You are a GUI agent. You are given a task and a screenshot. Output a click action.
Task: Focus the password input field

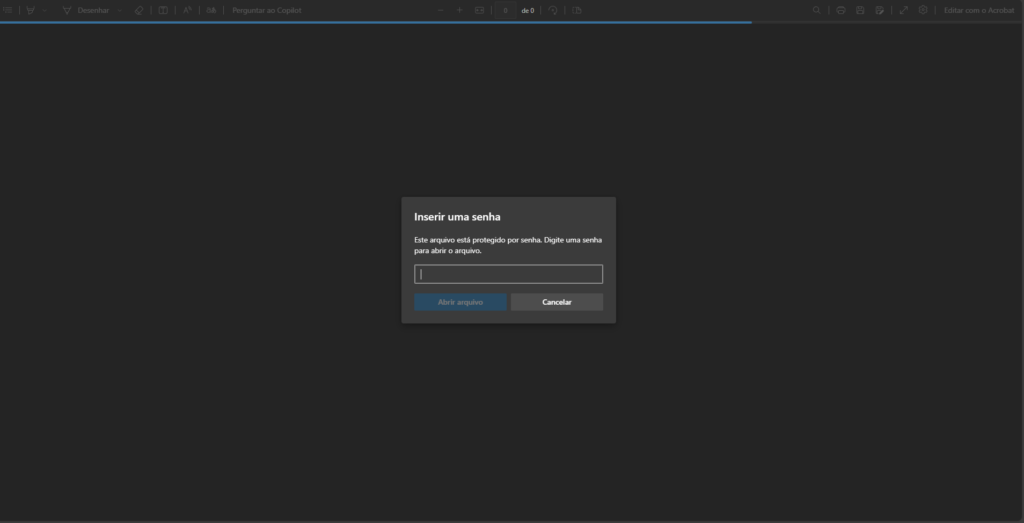click(508, 274)
